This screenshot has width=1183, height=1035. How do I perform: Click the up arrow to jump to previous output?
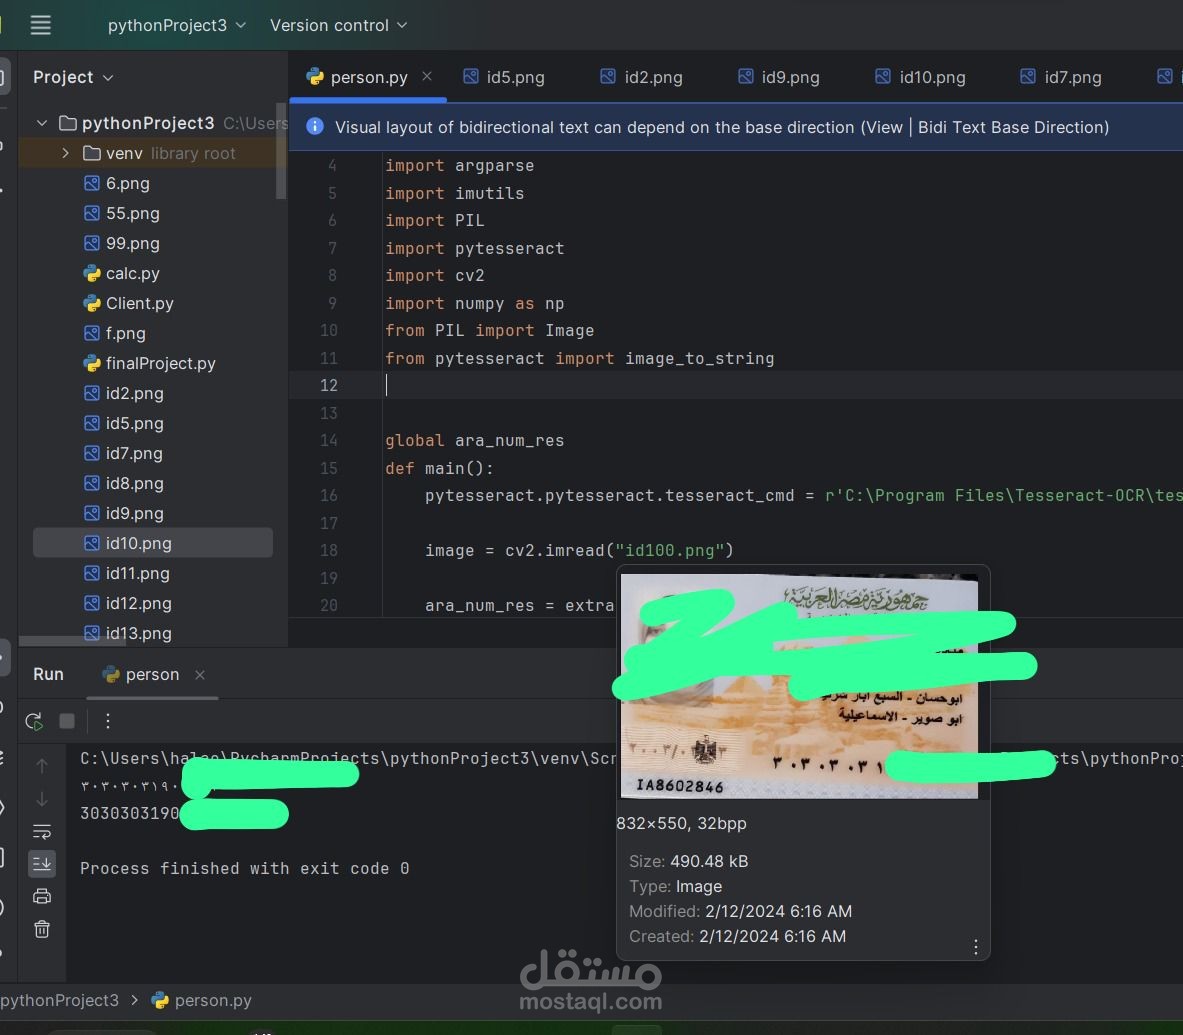click(41, 767)
